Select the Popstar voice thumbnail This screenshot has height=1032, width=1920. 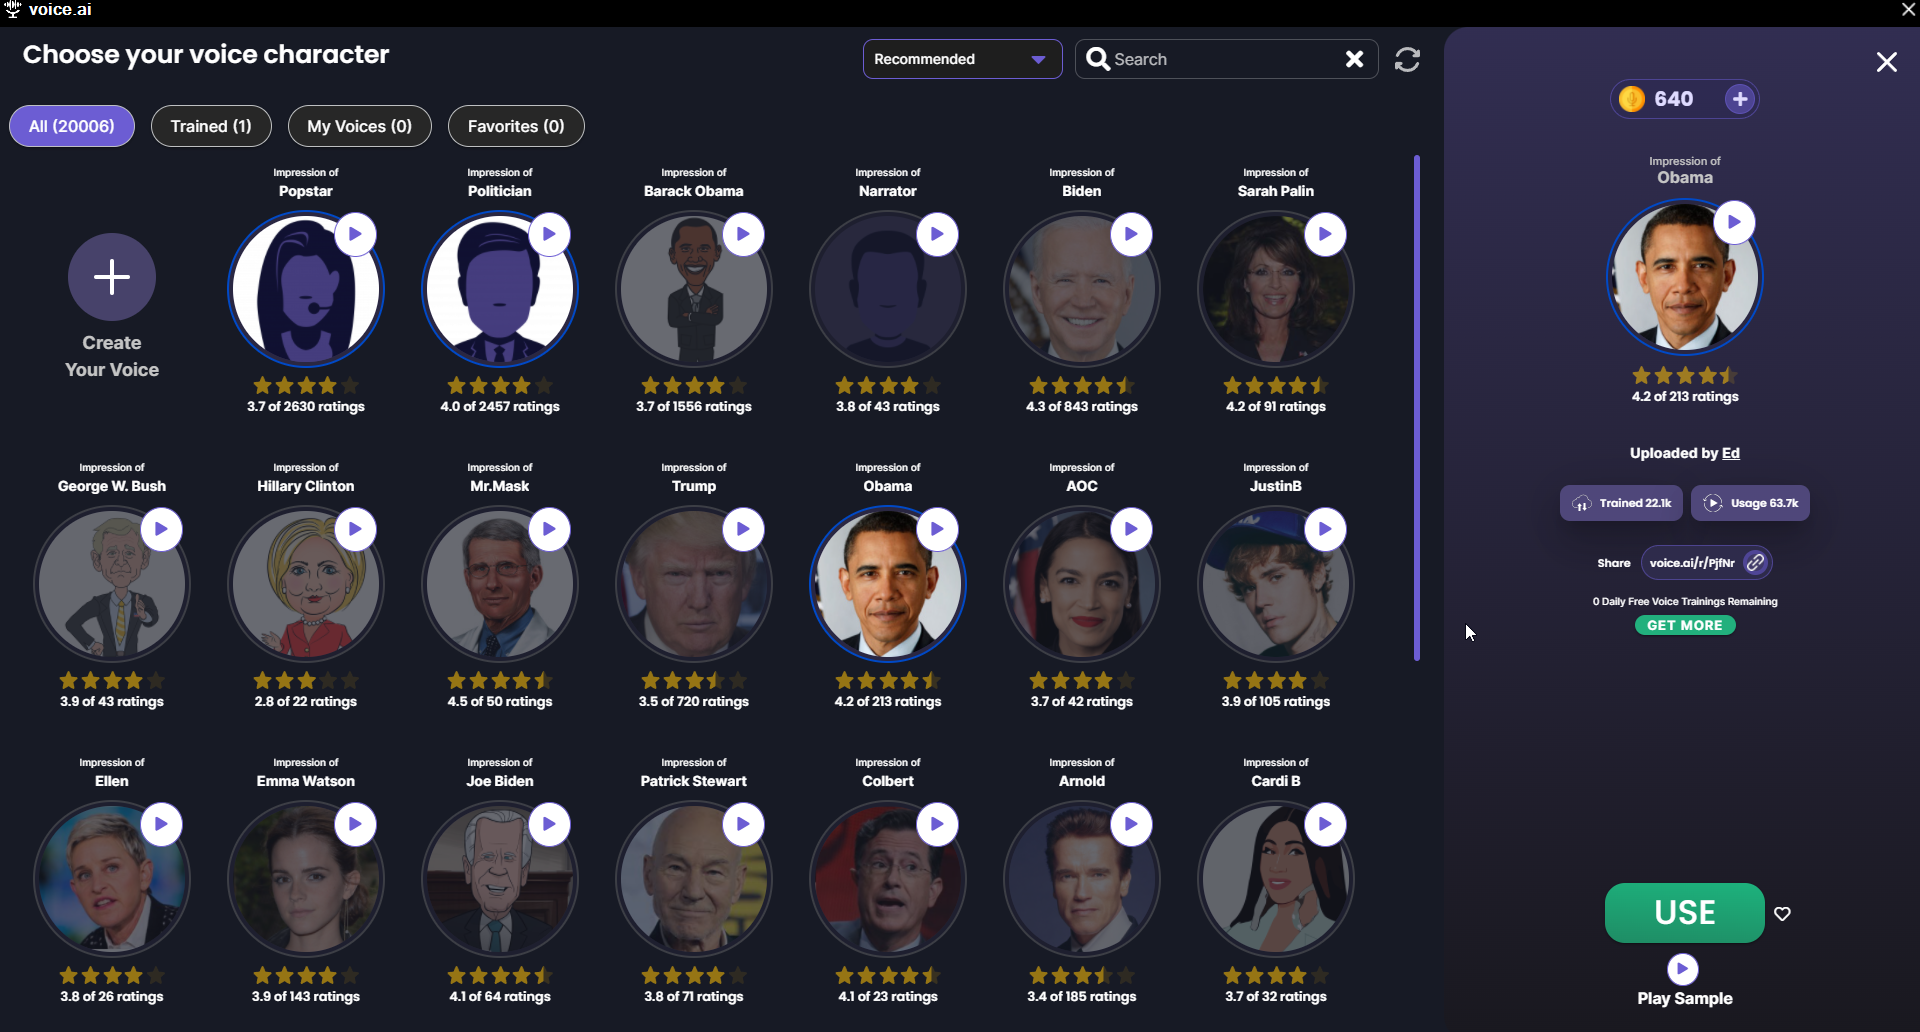[305, 289]
